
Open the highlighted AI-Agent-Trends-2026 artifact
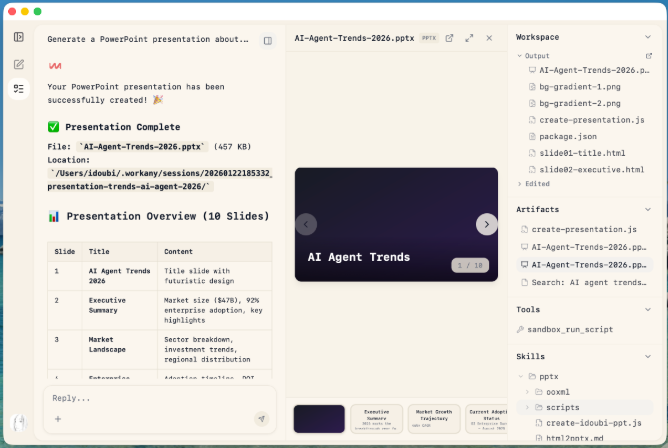(x=584, y=265)
